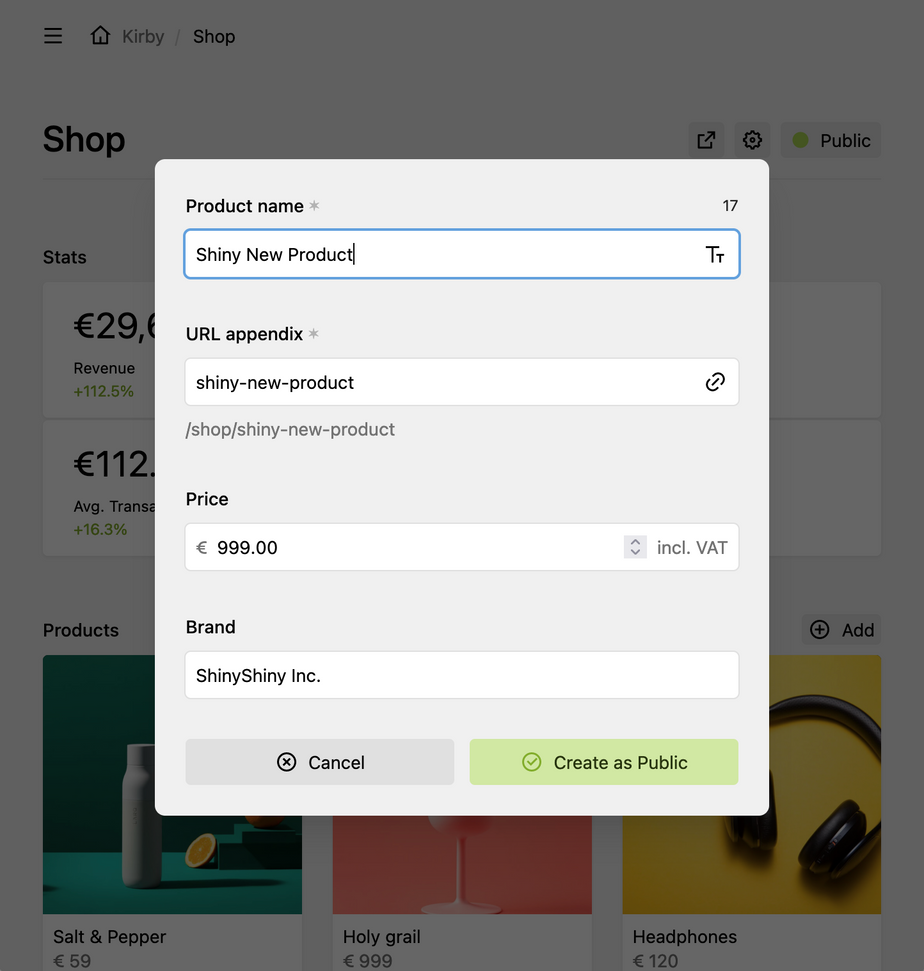Toggle the Public page status
924x971 pixels.
831,140
